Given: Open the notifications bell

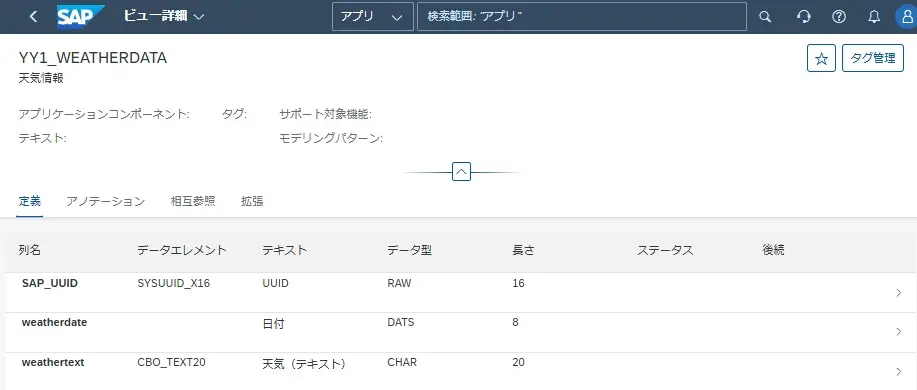Looking at the screenshot, I should coord(874,16).
